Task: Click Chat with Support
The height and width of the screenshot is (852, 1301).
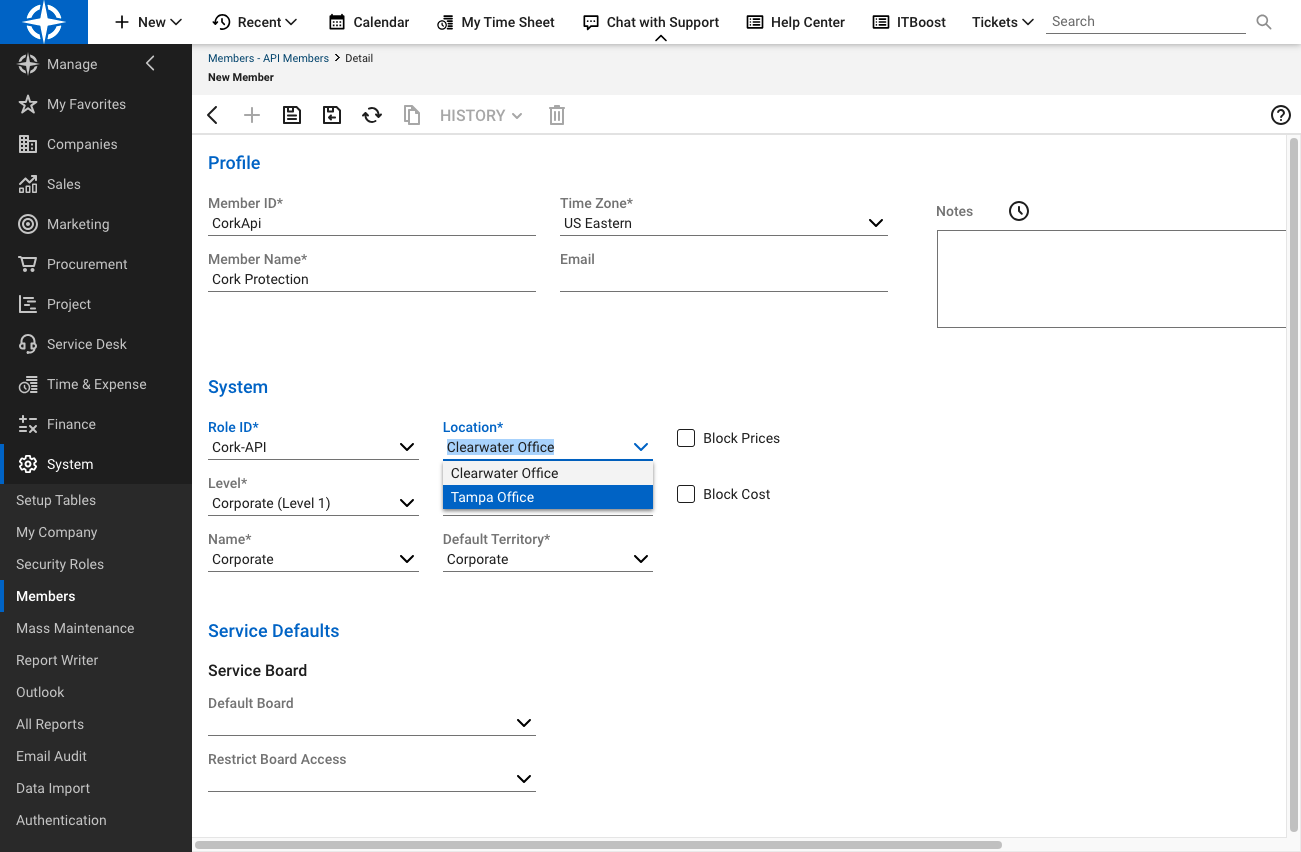Action: pyautogui.click(x=651, y=22)
